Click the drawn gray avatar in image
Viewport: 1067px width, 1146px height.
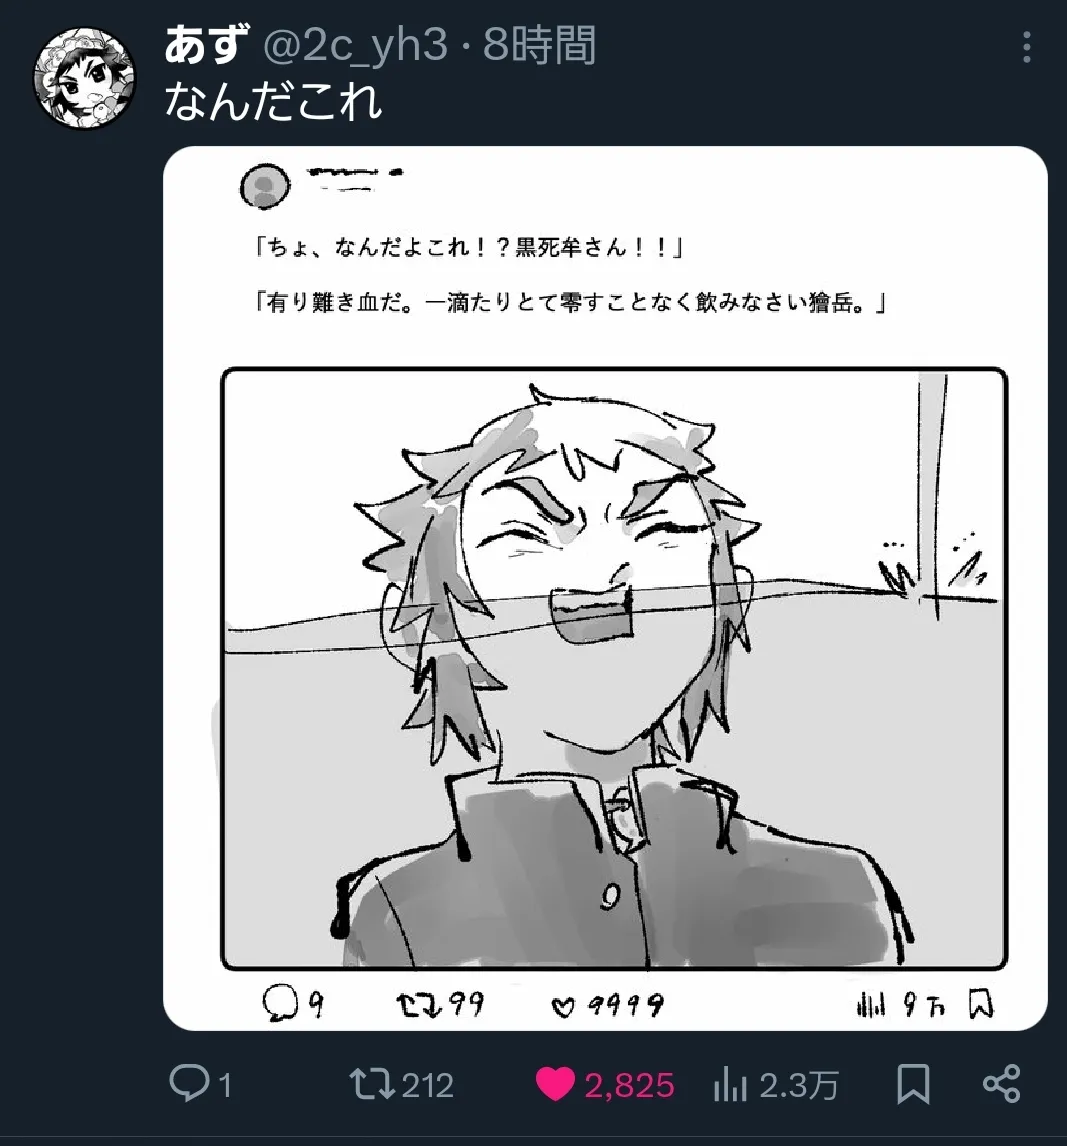pos(265,186)
